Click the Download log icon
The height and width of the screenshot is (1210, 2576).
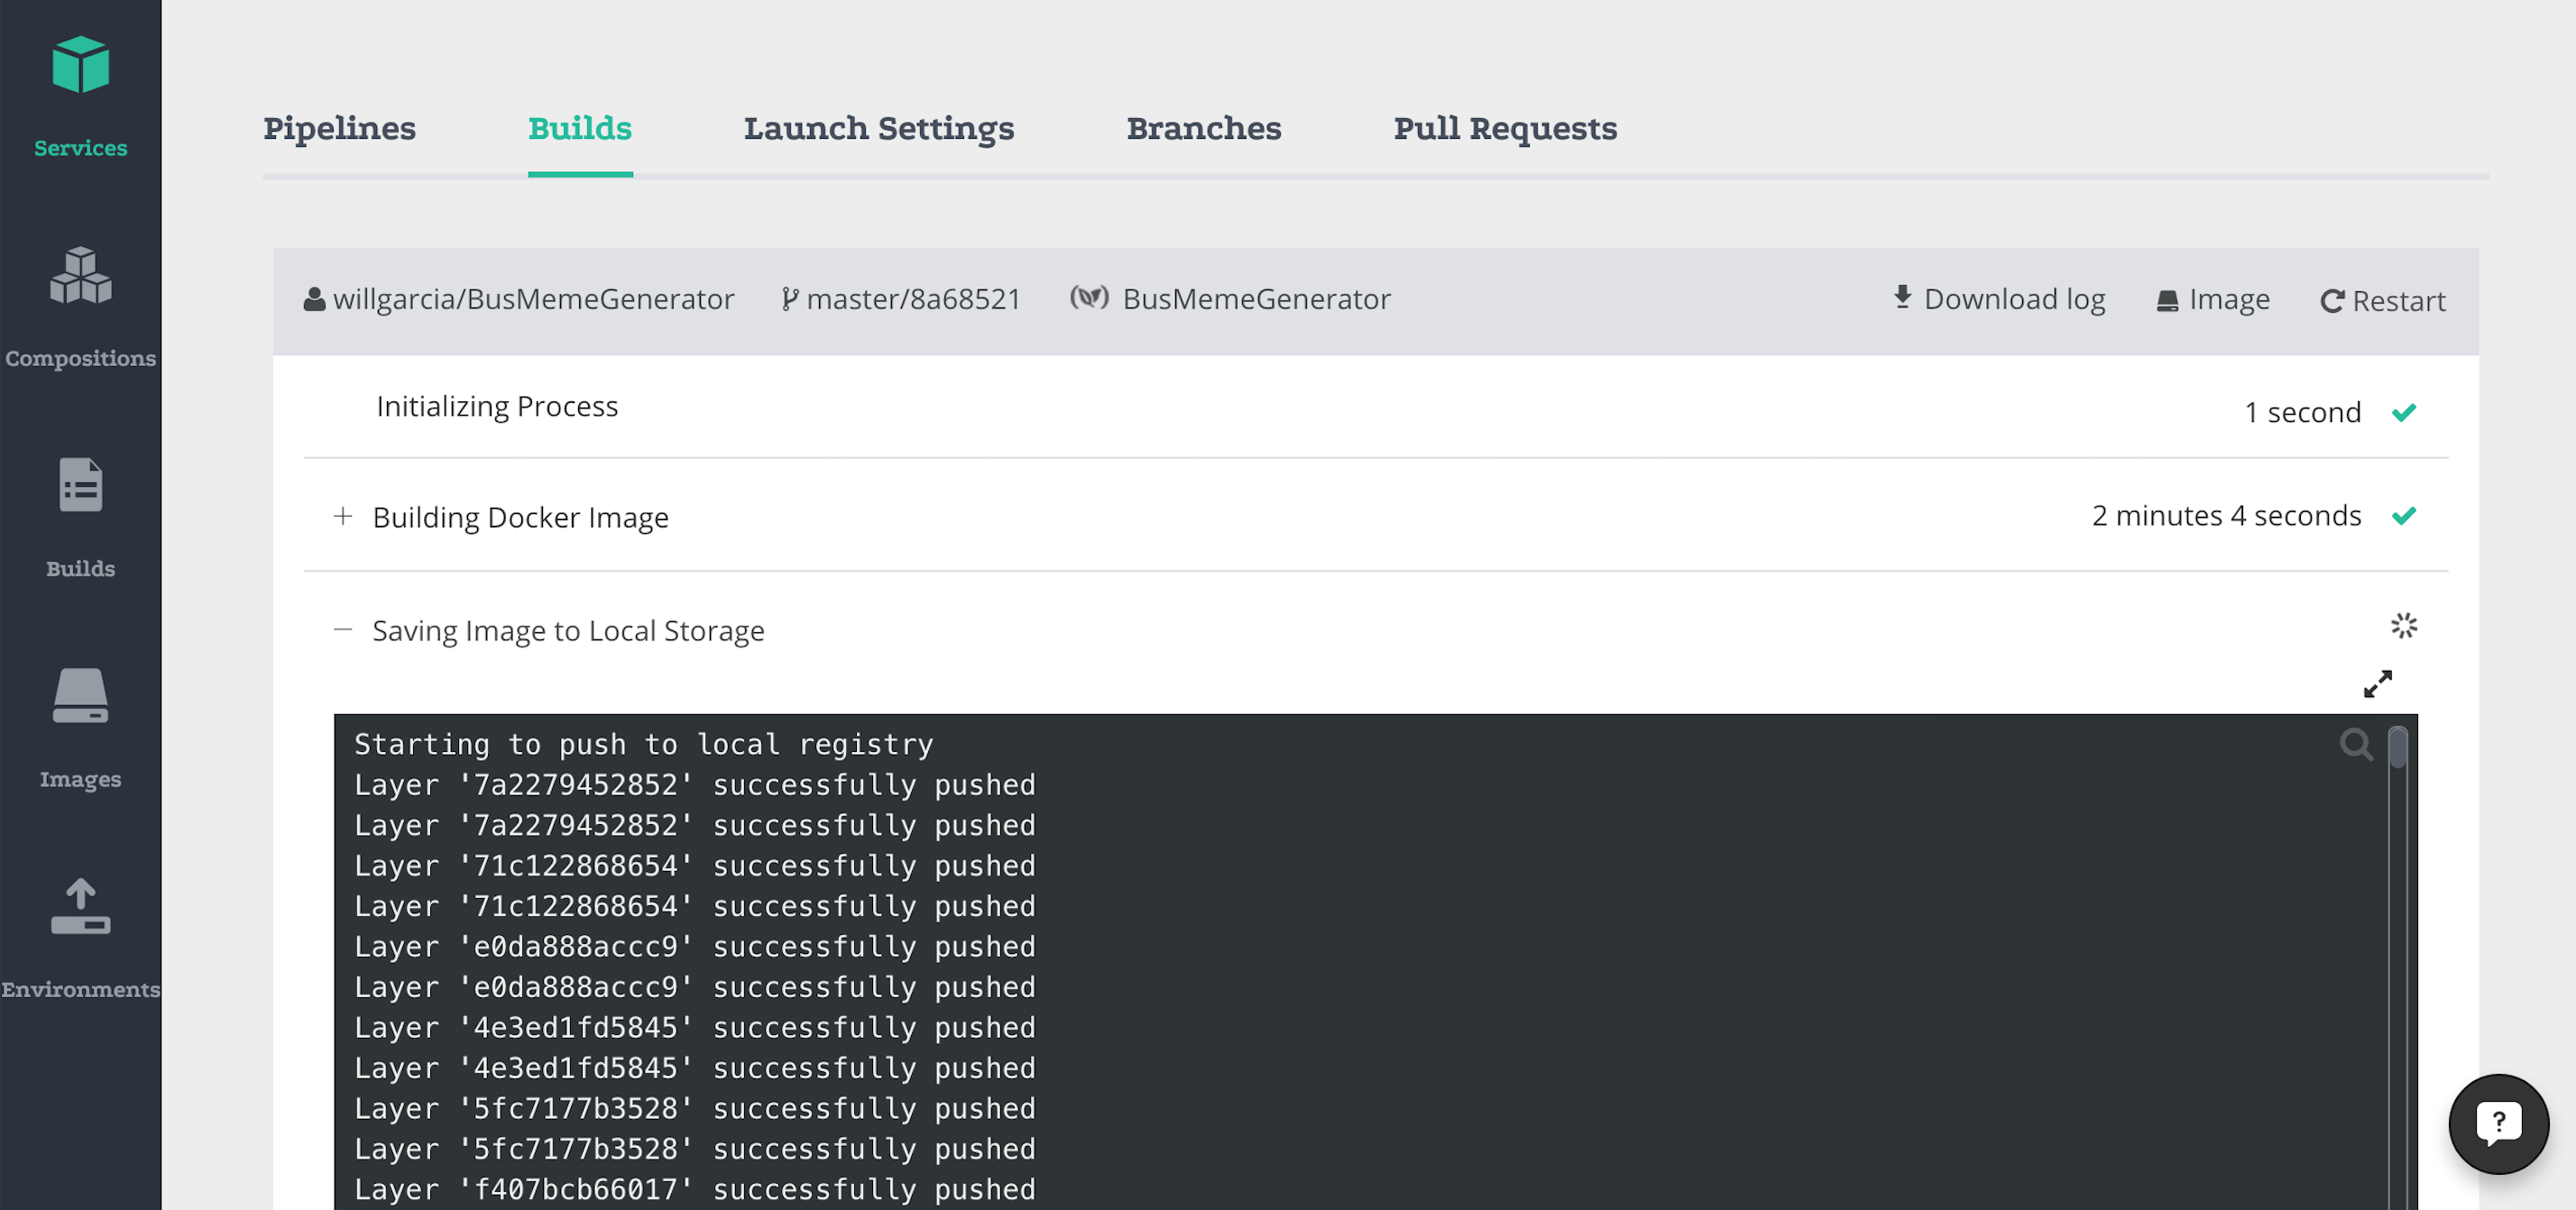click(x=1901, y=297)
